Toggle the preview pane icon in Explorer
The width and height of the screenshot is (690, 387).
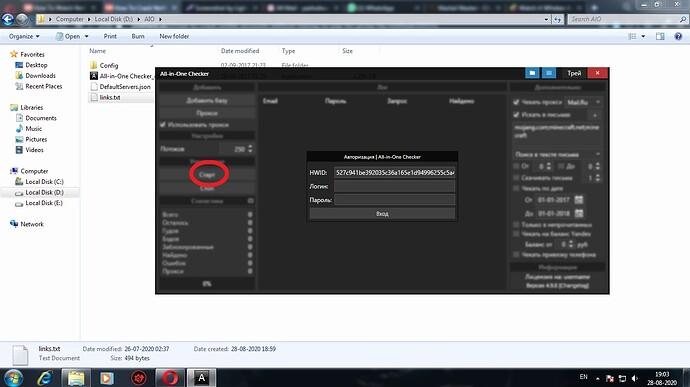pyautogui.click(x=660, y=37)
